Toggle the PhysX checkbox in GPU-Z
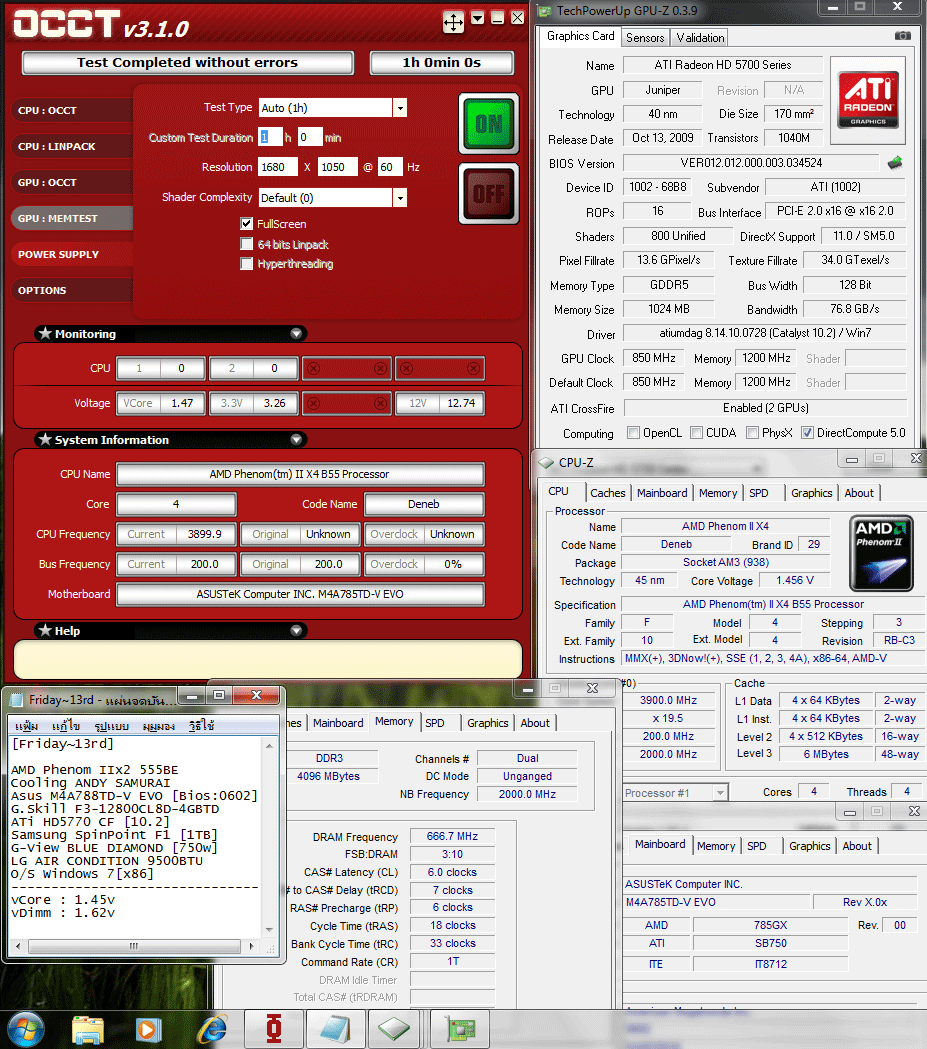This screenshot has height=1049, width=927. click(752, 433)
